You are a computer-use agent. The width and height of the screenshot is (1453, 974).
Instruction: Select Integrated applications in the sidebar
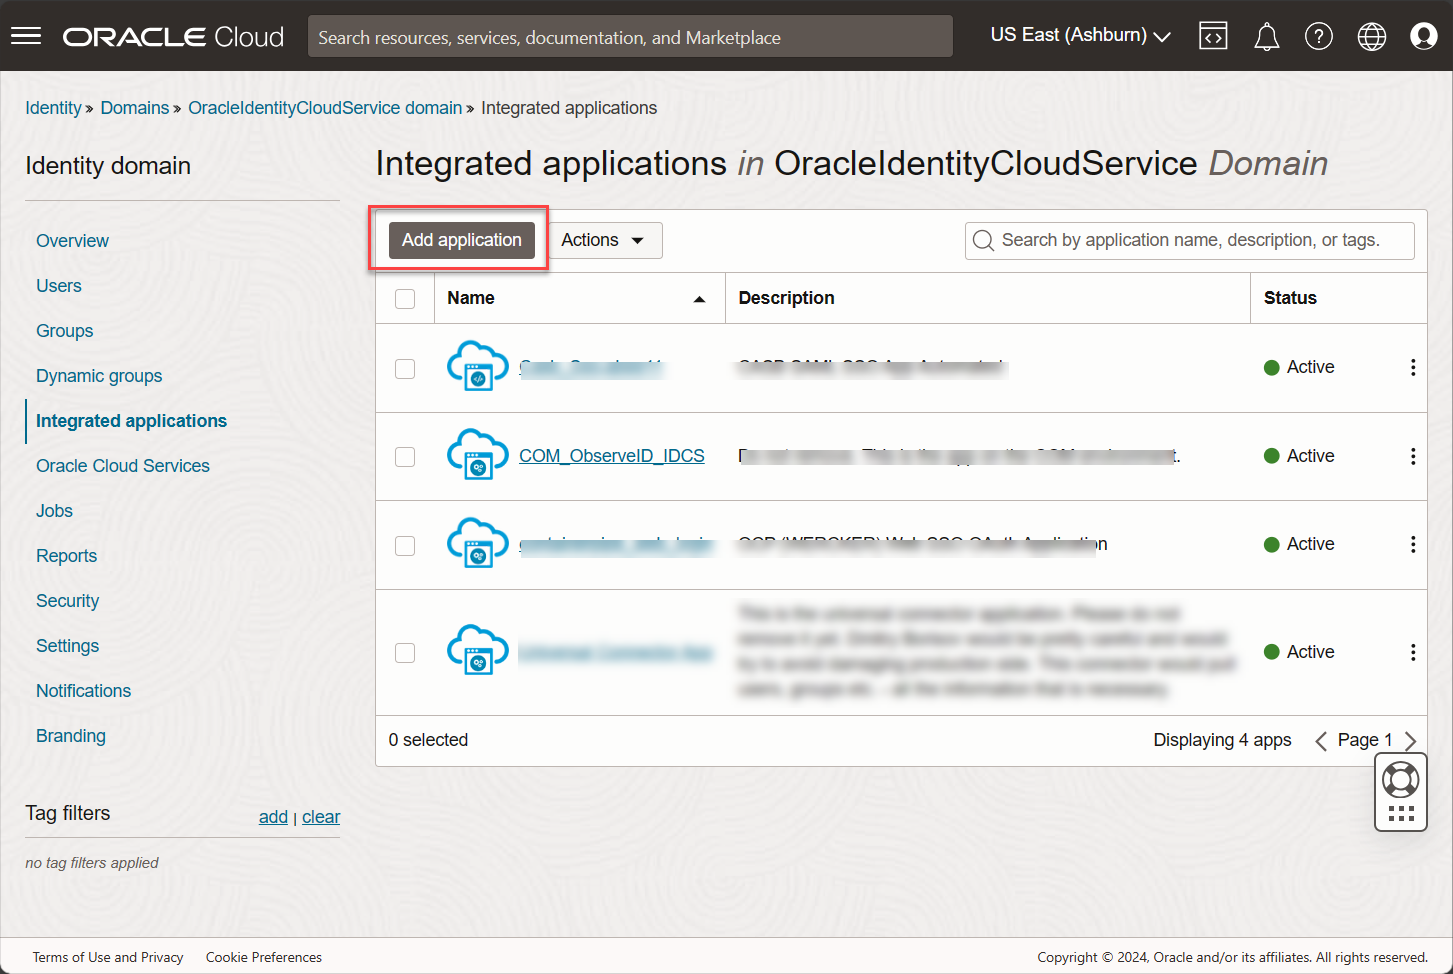[x=130, y=420]
